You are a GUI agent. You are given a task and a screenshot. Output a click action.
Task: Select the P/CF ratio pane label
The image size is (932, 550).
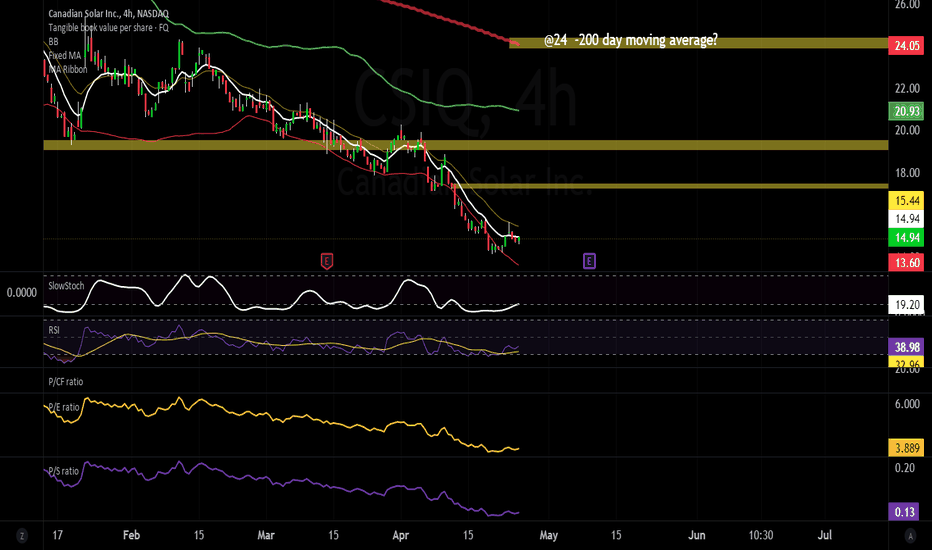click(x=65, y=382)
